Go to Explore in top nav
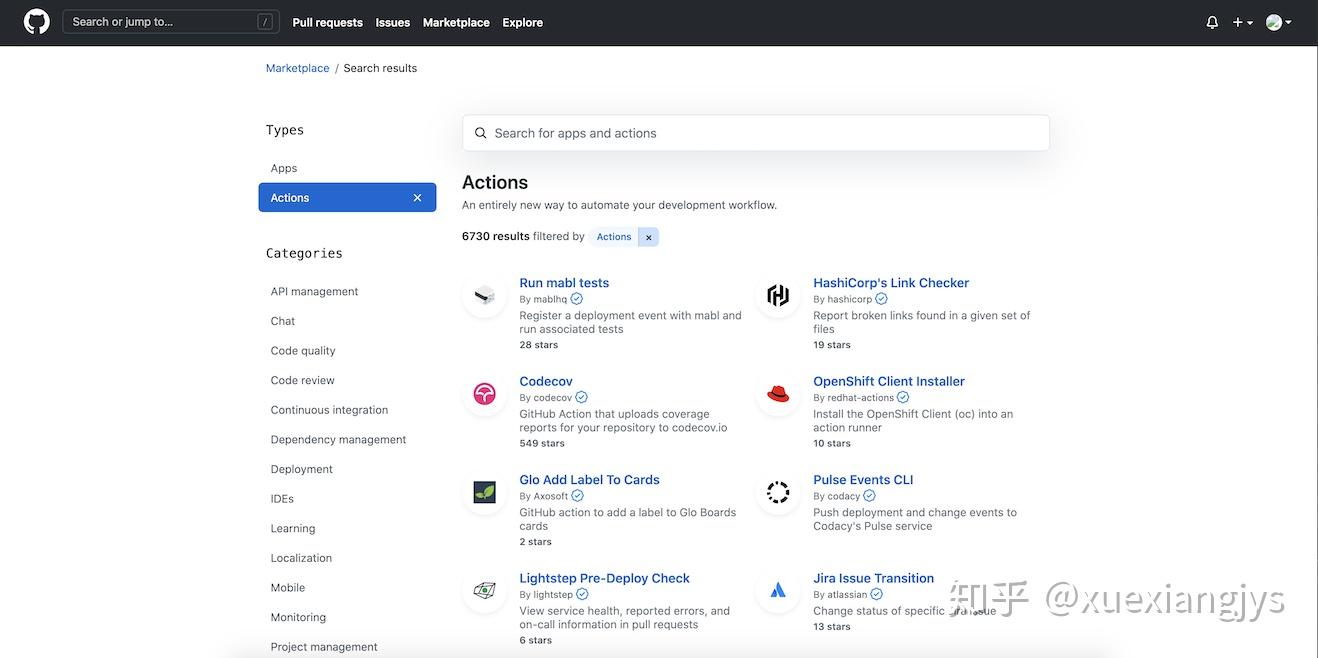Screen dimensions: 1318x658 click(522, 22)
